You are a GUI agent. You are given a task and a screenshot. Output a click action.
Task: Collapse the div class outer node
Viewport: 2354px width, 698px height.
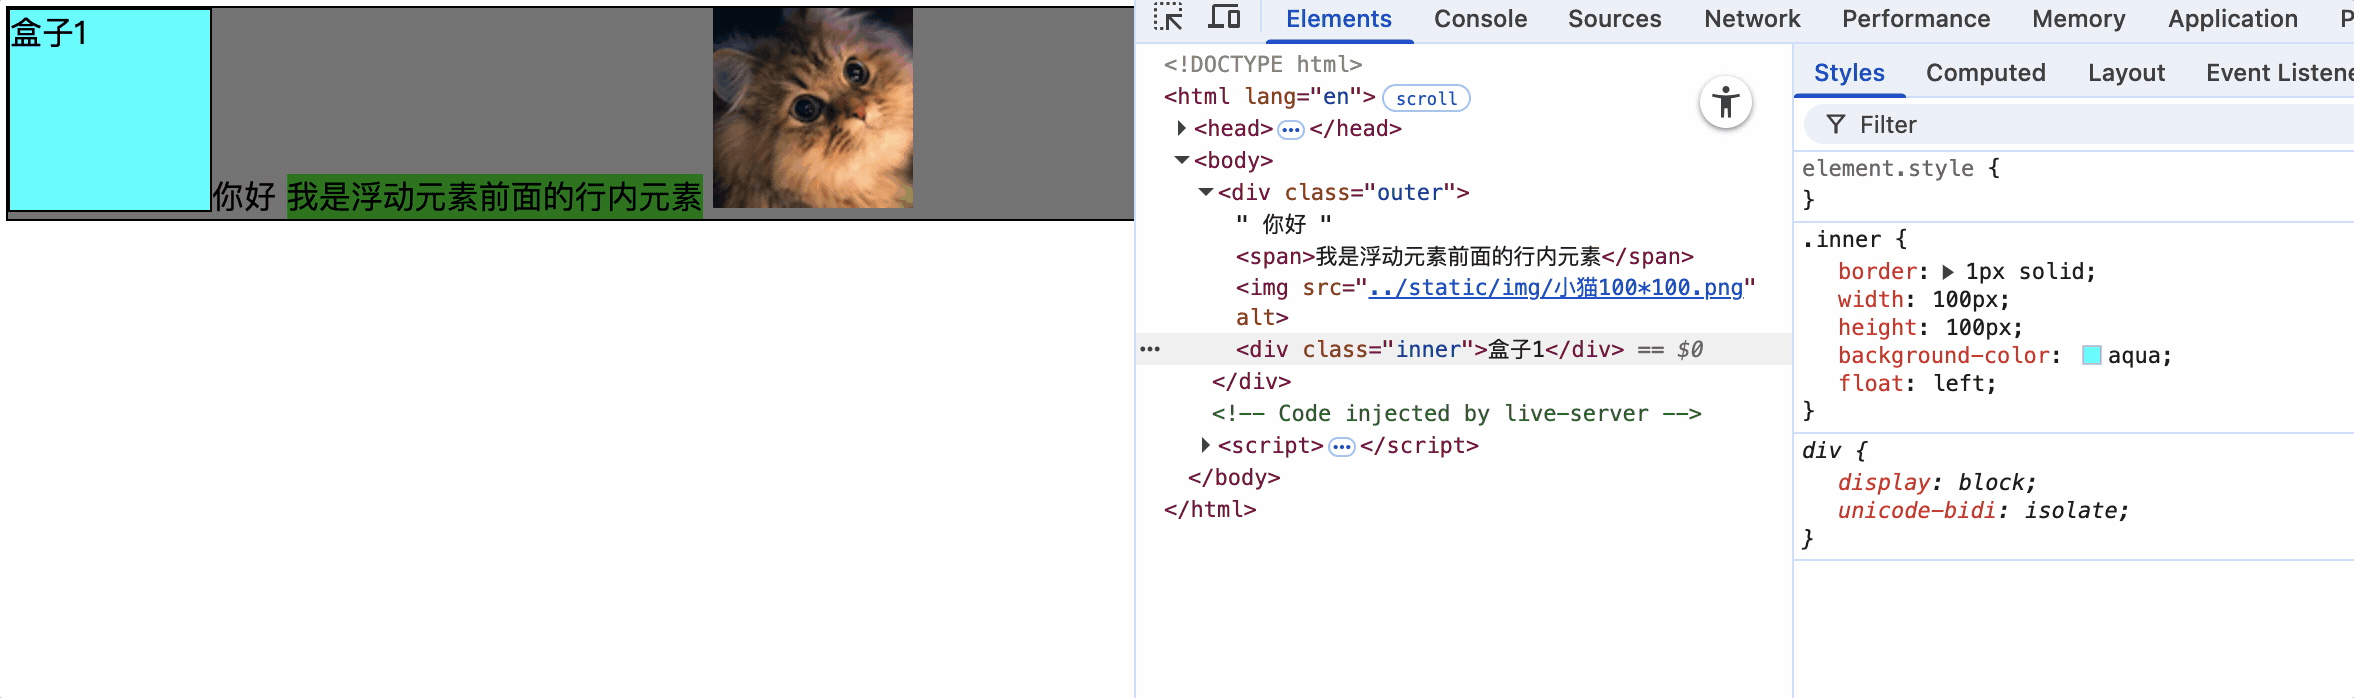click(1206, 192)
